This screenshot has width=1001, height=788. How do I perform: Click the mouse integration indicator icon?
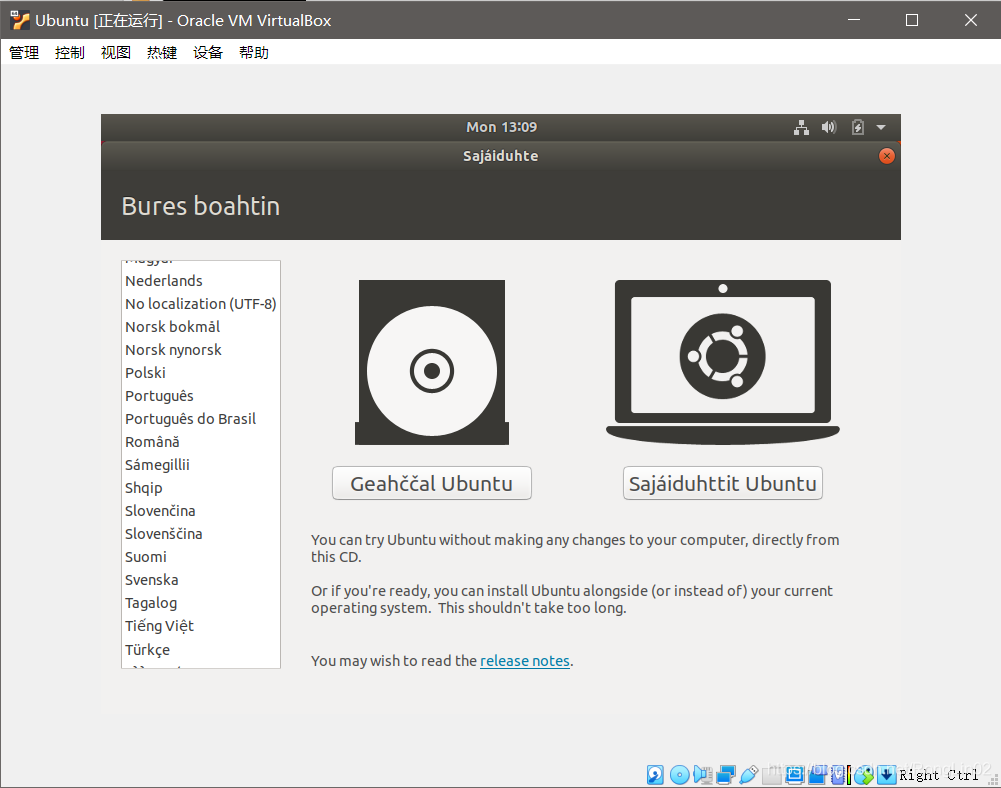pyautogui.click(x=863, y=775)
